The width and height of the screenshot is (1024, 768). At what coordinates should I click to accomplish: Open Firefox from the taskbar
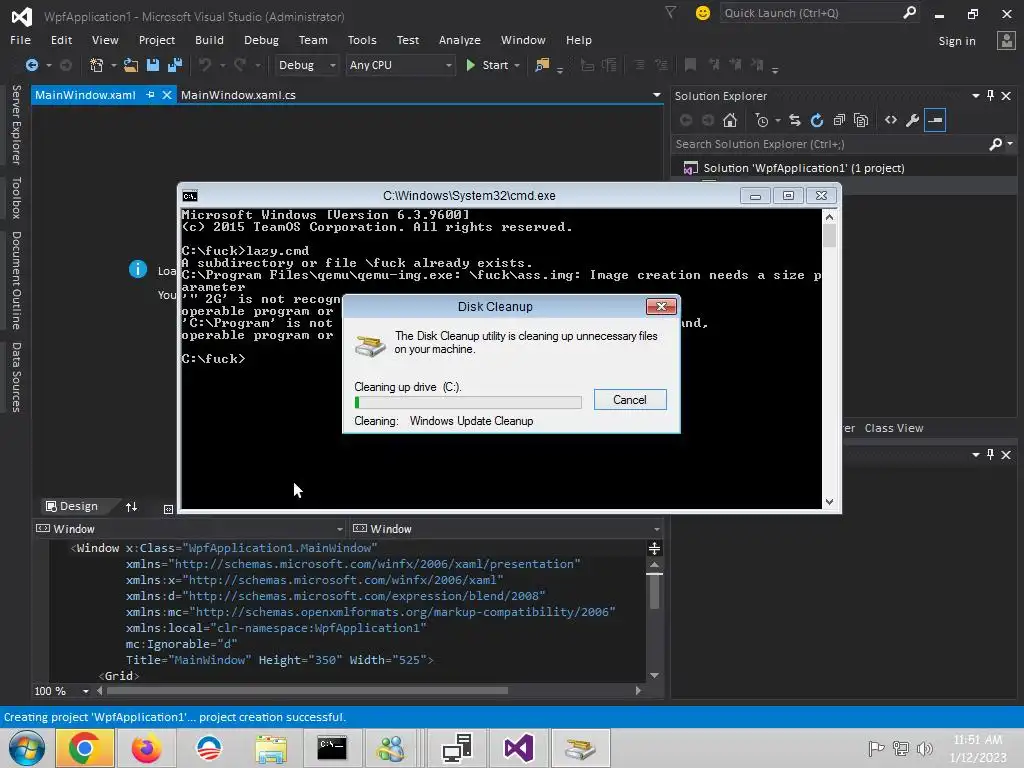146,748
